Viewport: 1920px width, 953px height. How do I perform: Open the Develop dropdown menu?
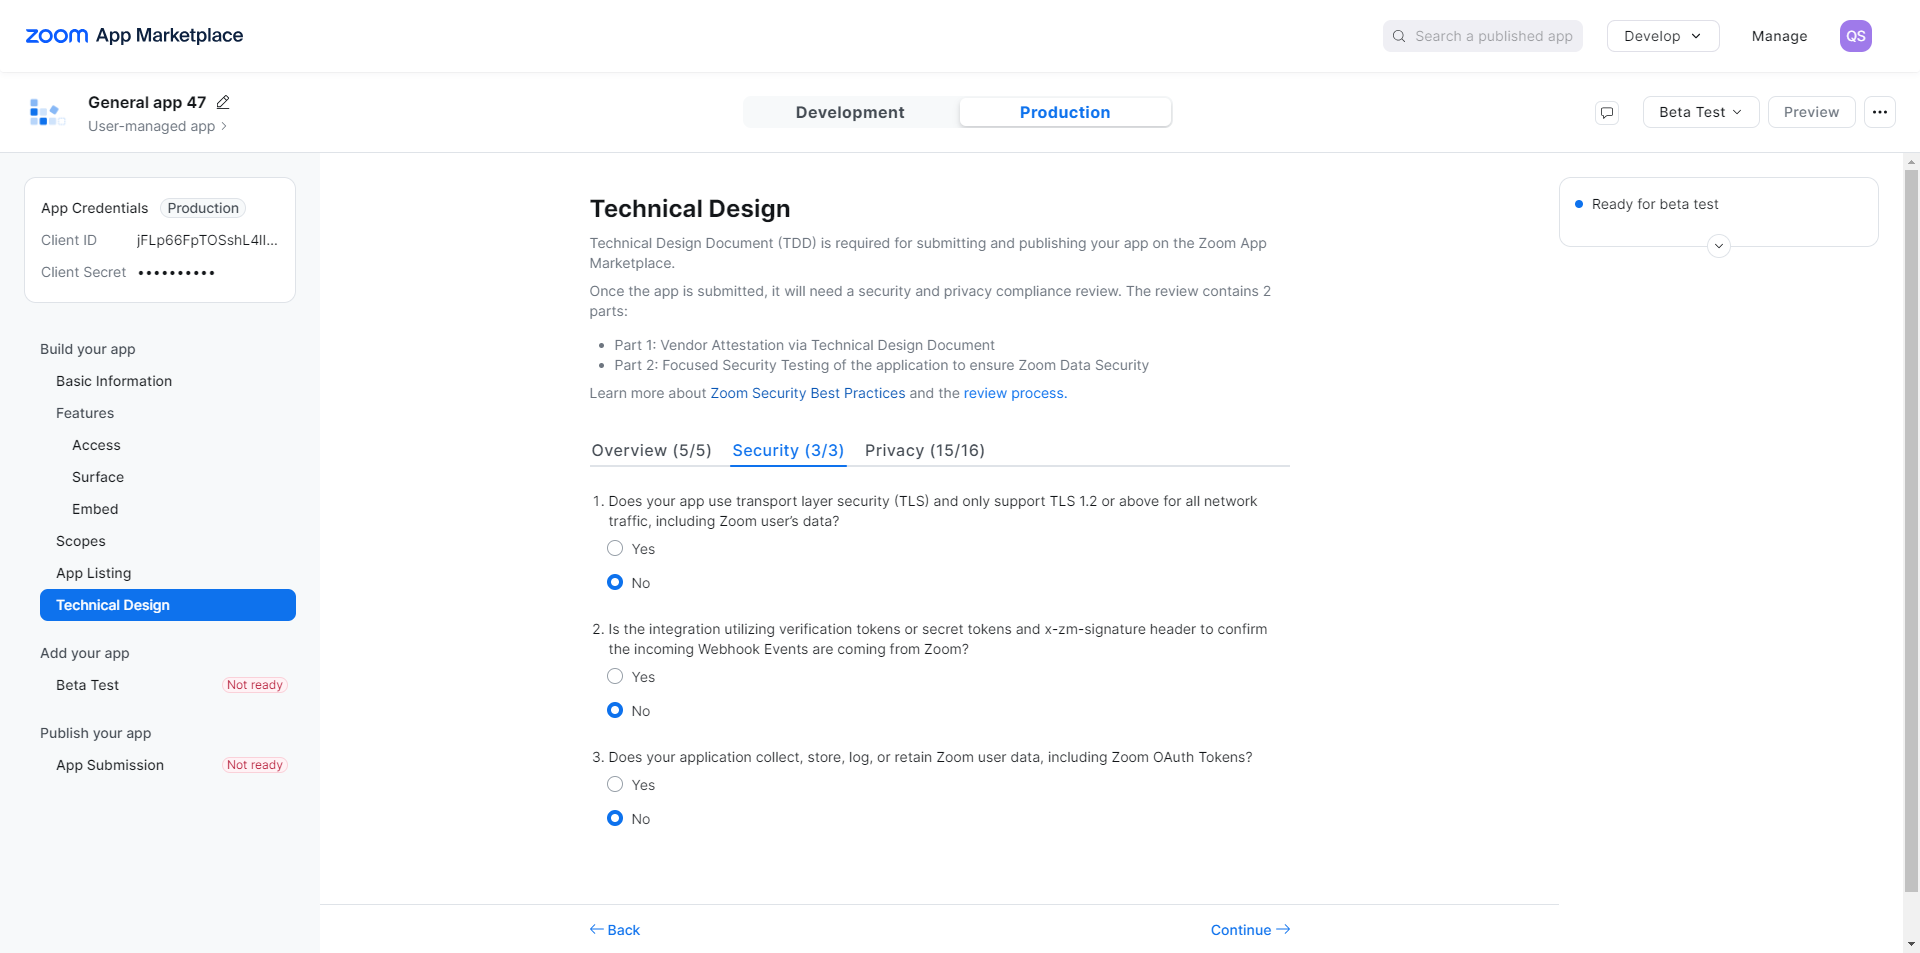click(1662, 36)
